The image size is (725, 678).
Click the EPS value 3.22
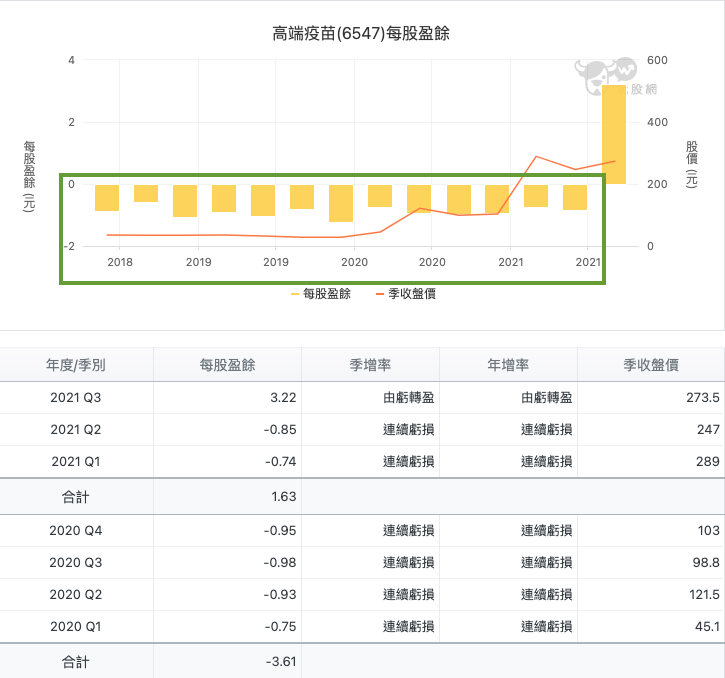coord(283,397)
